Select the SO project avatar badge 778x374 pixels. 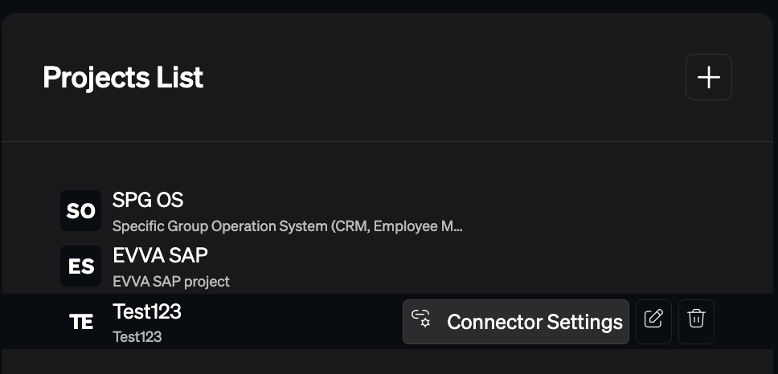point(81,210)
